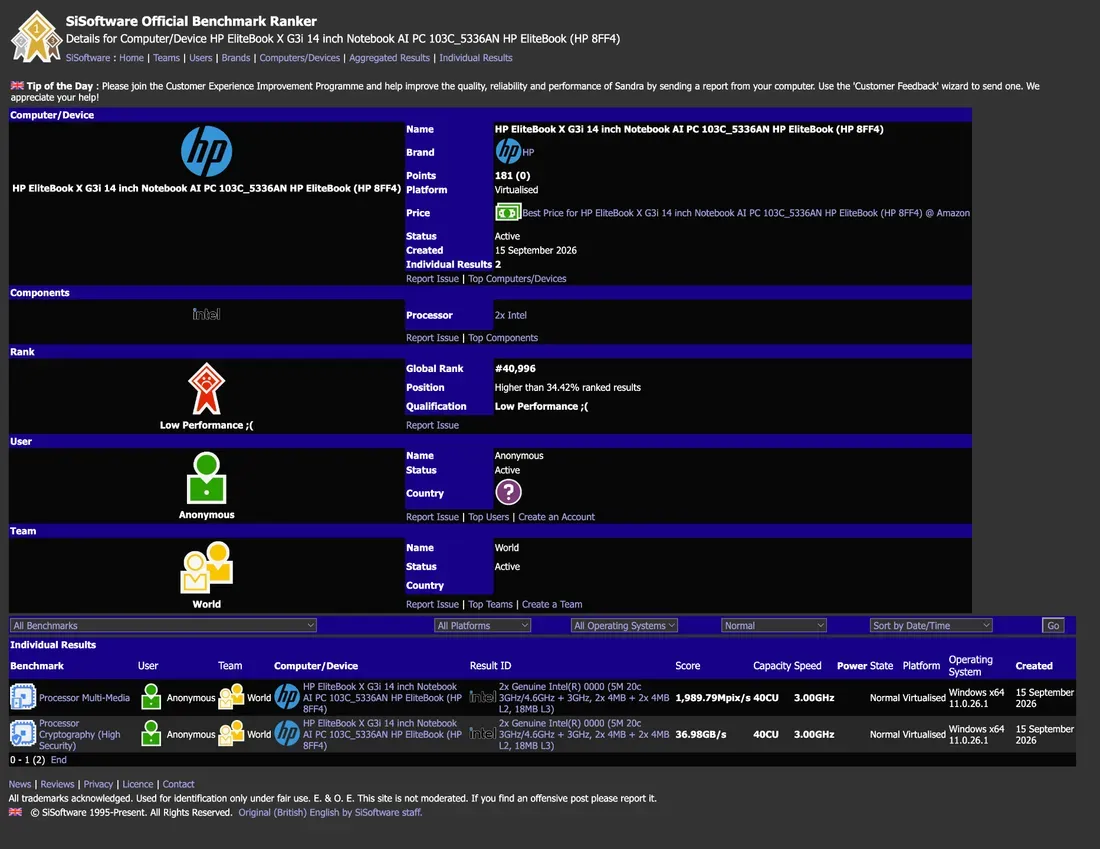The image size is (1100, 849).
Task: Click the 36.98GB/s score value
Action: click(x=701, y=734)
